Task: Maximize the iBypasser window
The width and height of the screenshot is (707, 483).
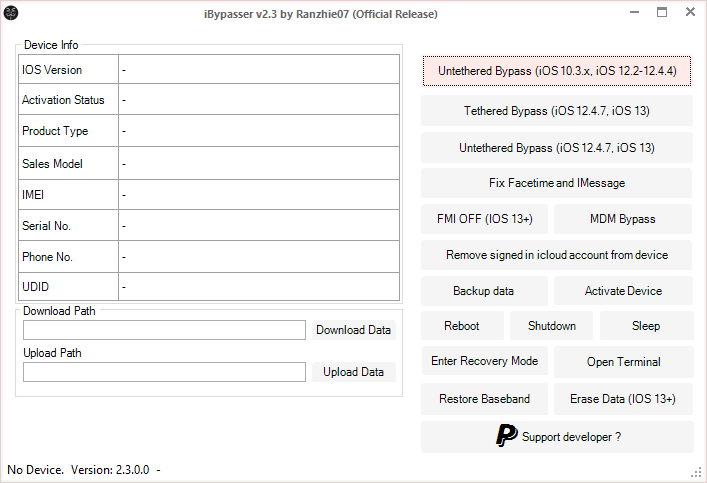Action: [662, 12]
